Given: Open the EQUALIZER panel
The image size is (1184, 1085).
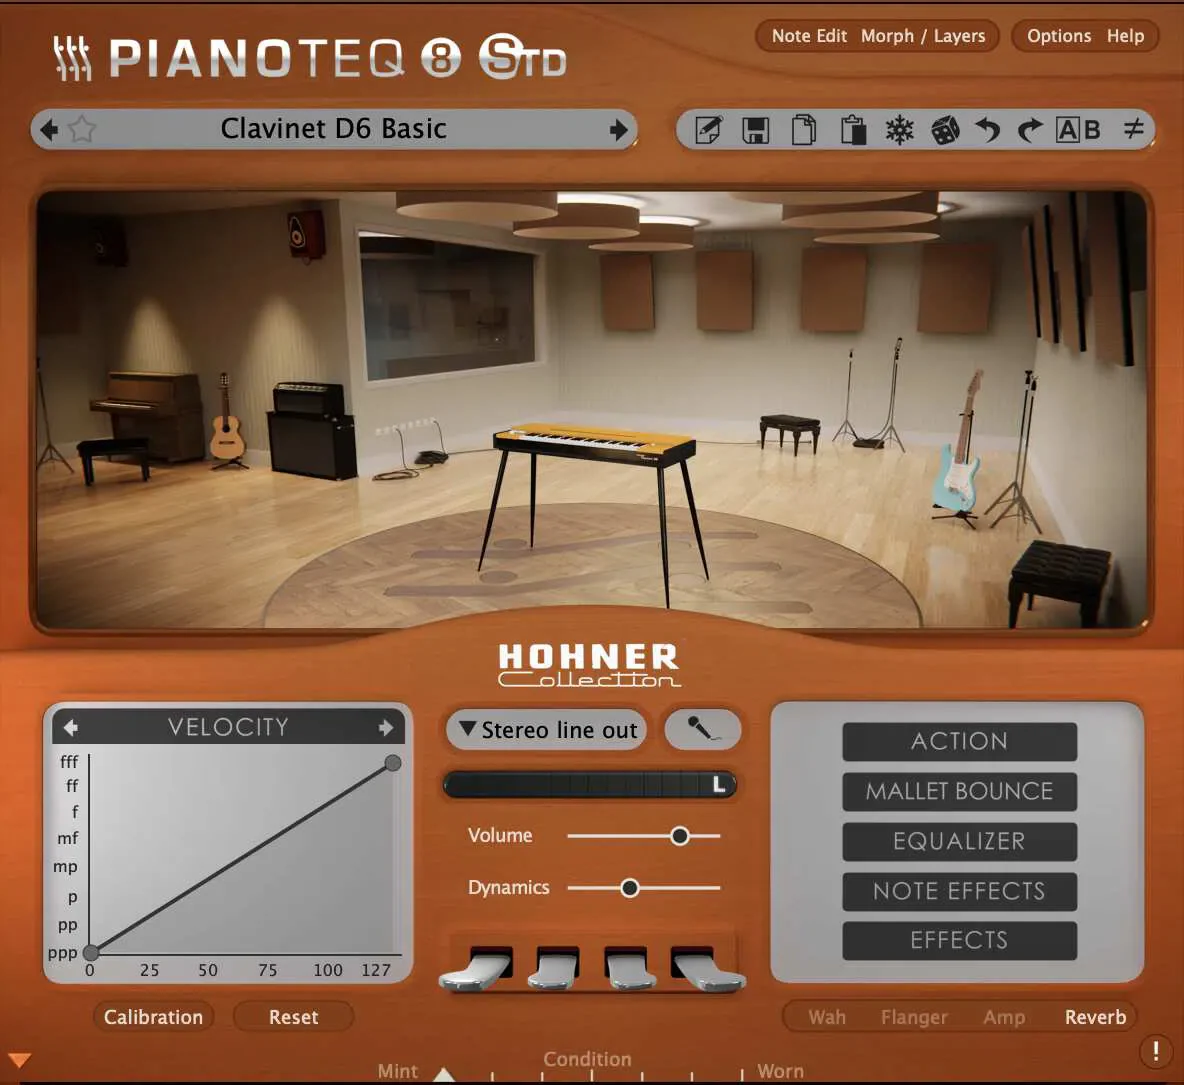Looking at the screenshot, I should pos(959,840).
